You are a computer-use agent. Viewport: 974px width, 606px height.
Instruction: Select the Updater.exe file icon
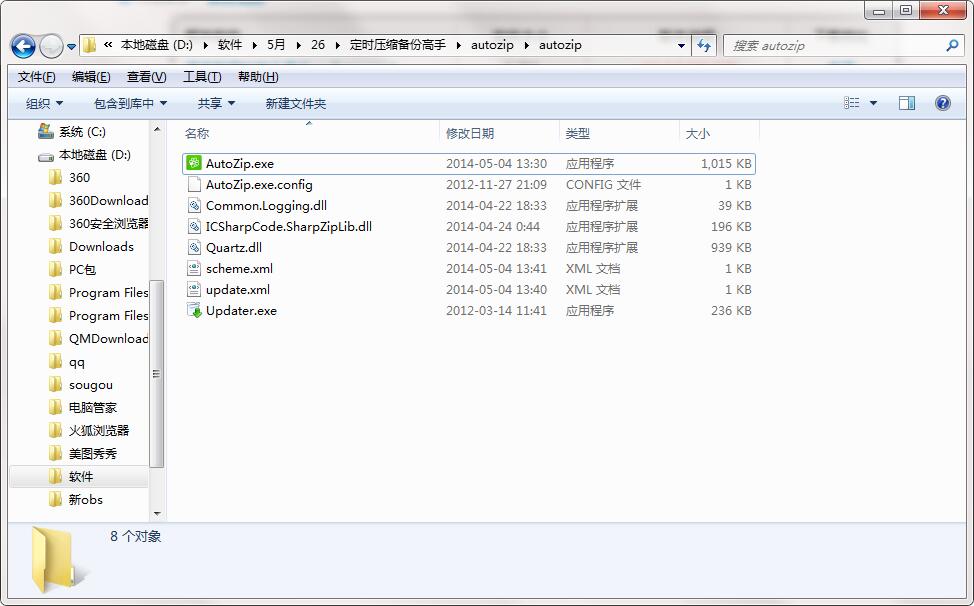click(194, 311)
